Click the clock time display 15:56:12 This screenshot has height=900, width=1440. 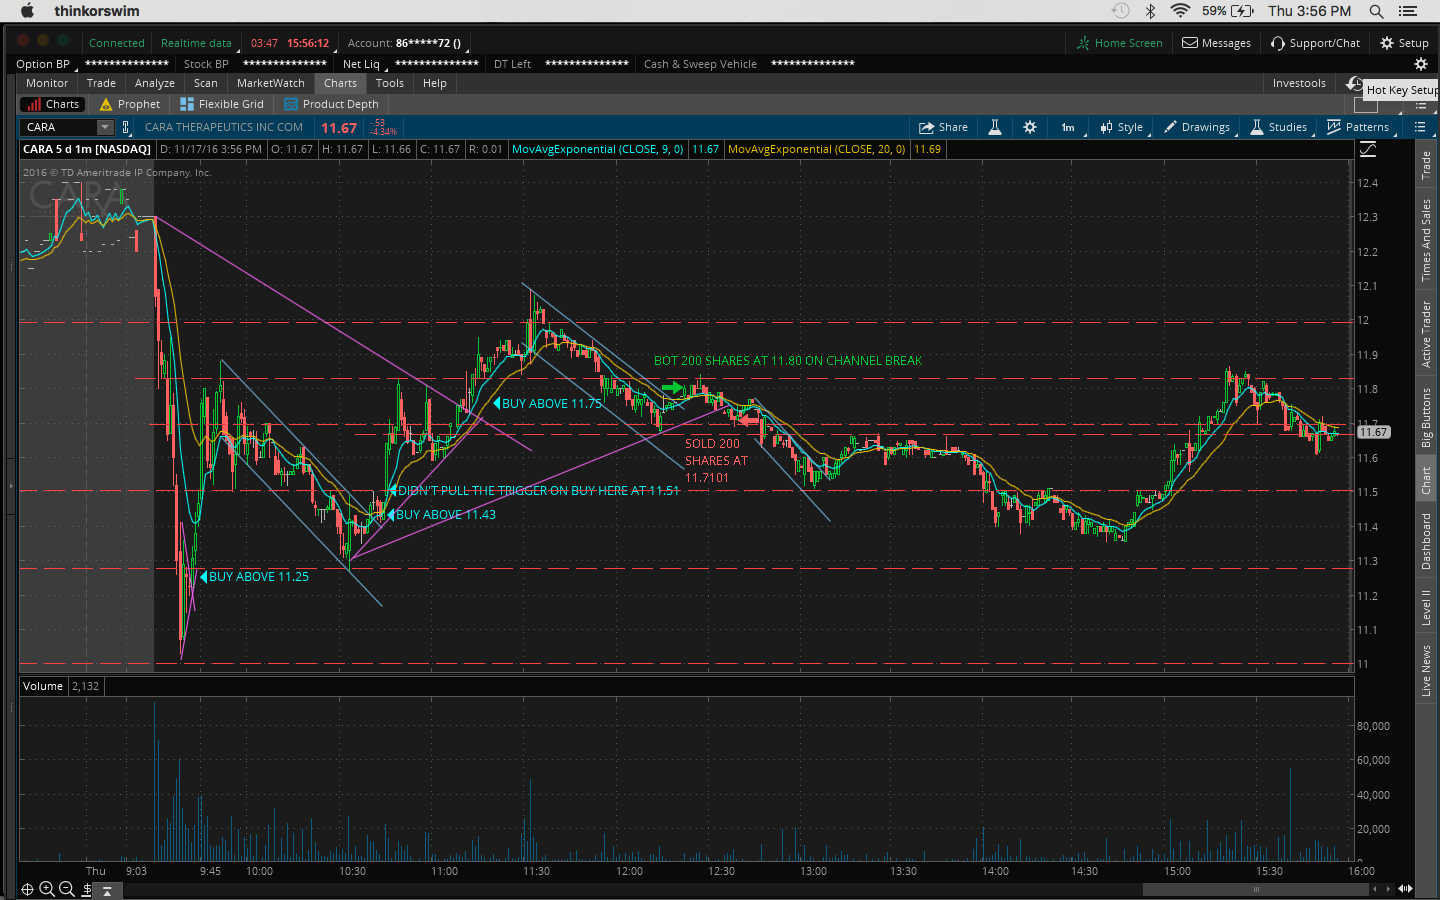pyautogui.click(x=308, y=43)
